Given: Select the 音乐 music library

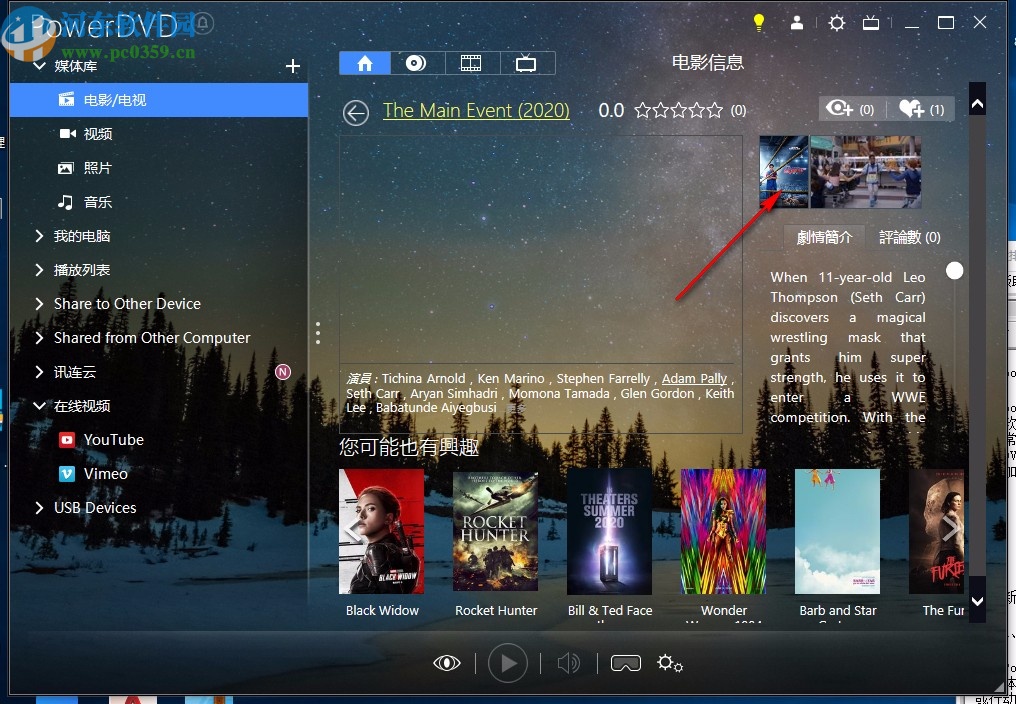Looking at the screenshot, I should (x=97, y=201).
